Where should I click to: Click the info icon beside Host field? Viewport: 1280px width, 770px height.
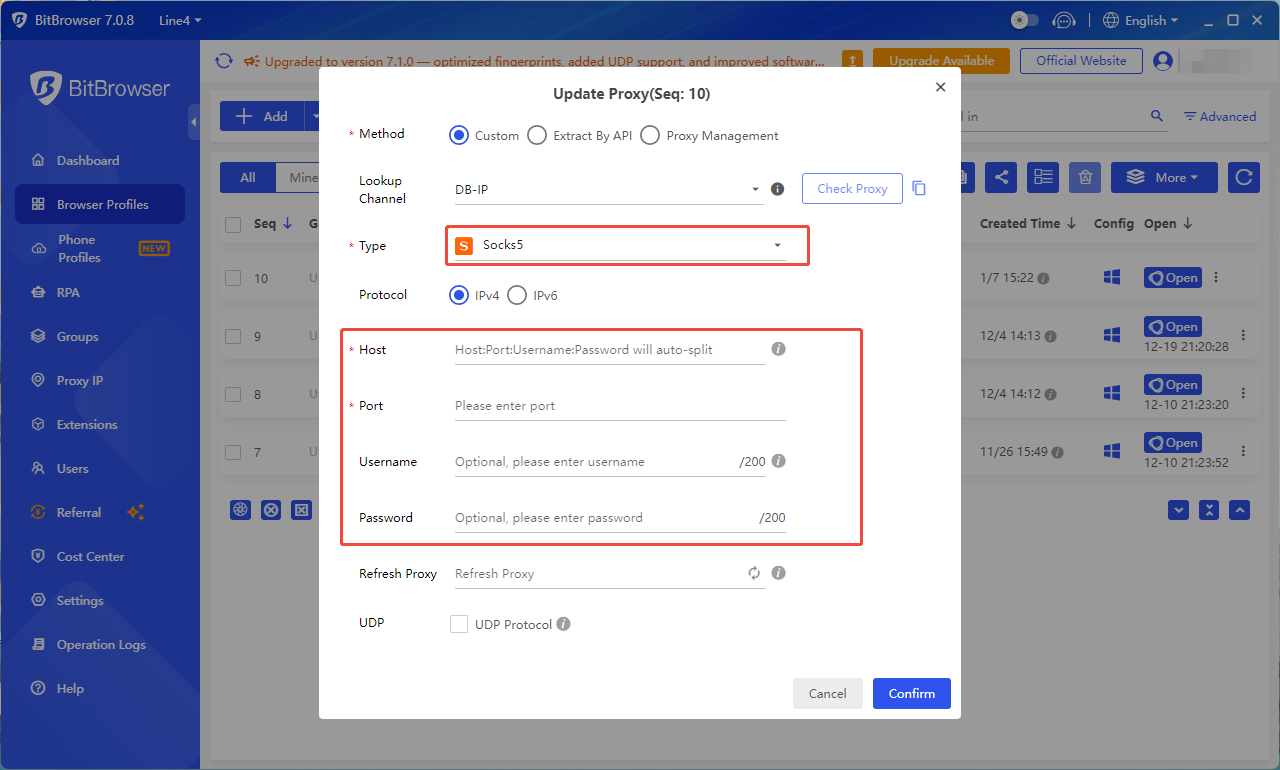click(778, 349)
